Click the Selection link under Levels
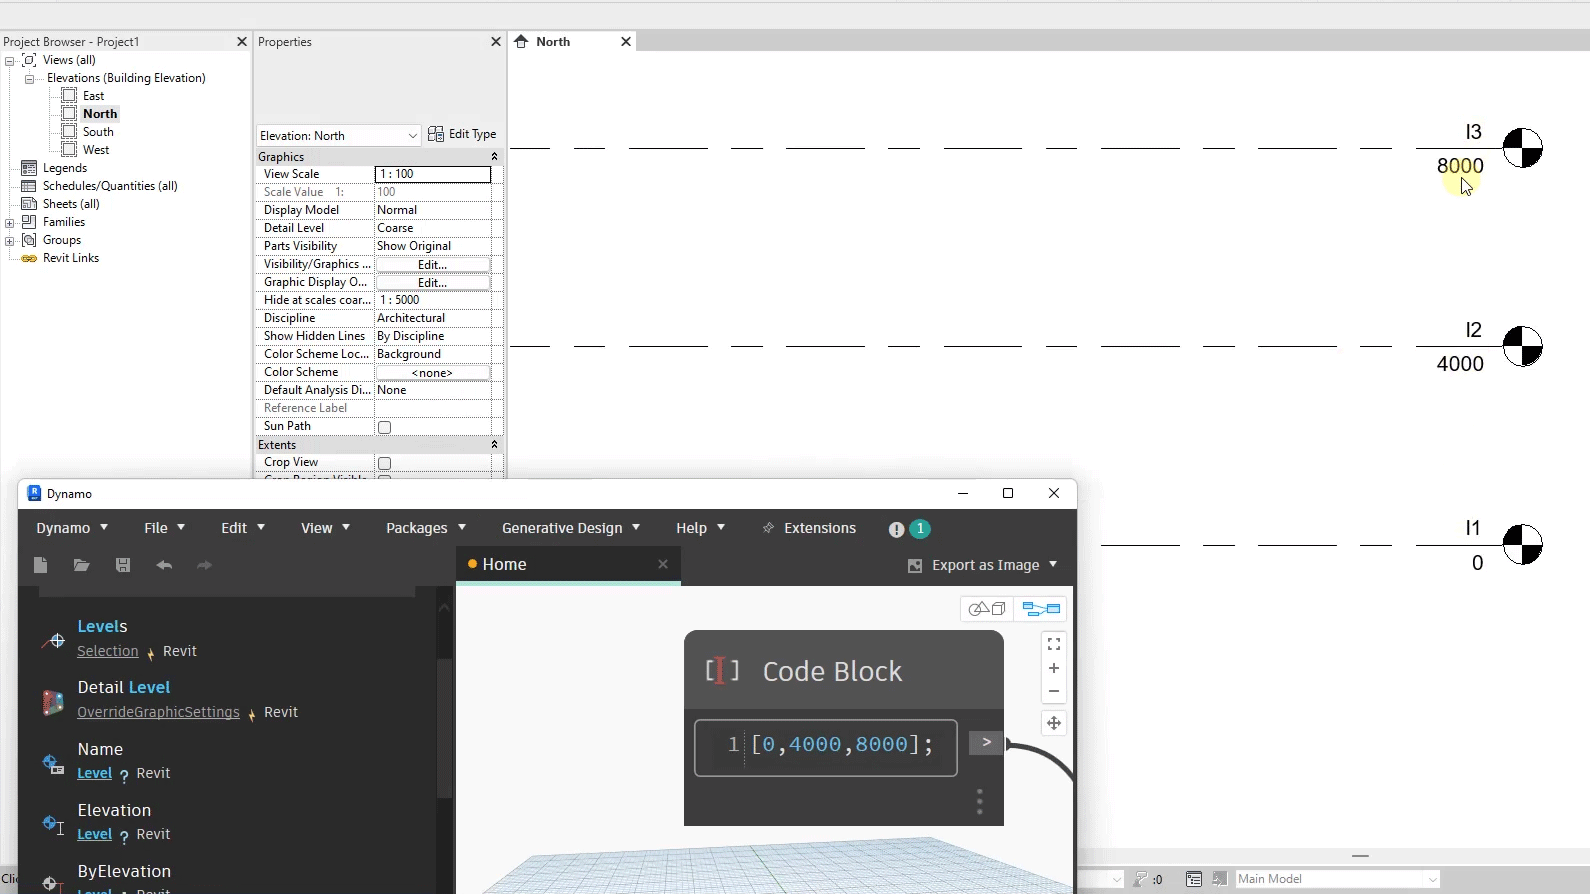 108,651
